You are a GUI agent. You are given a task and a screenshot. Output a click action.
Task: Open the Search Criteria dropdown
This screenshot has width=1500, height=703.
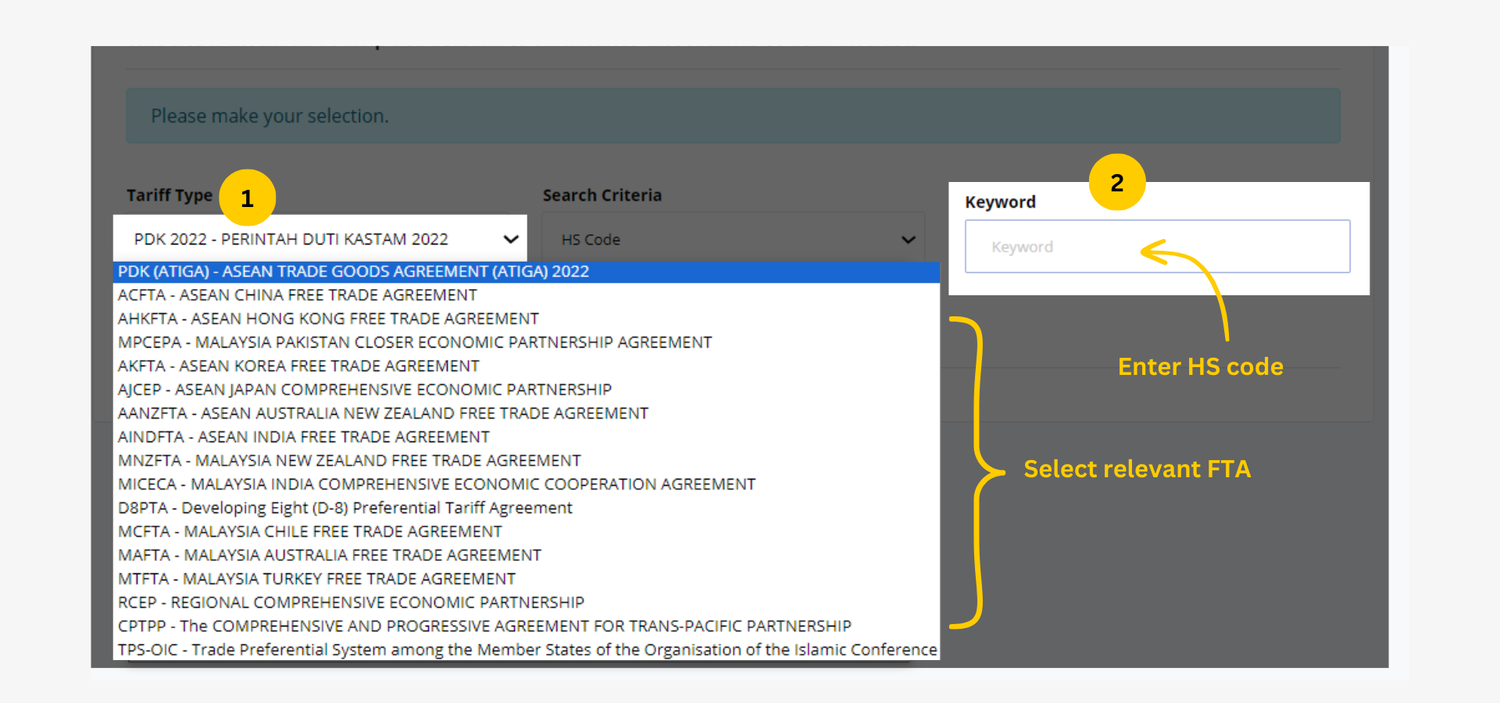pos(733,239)
